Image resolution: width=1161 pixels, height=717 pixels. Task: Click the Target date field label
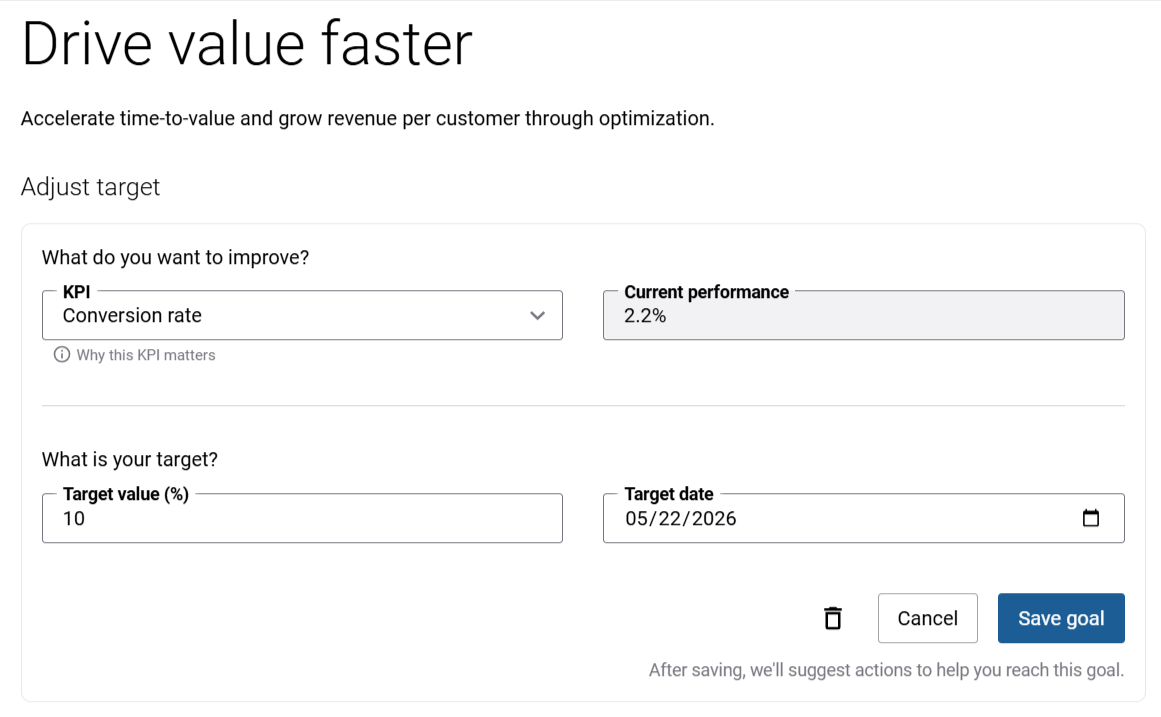point(668,494)
